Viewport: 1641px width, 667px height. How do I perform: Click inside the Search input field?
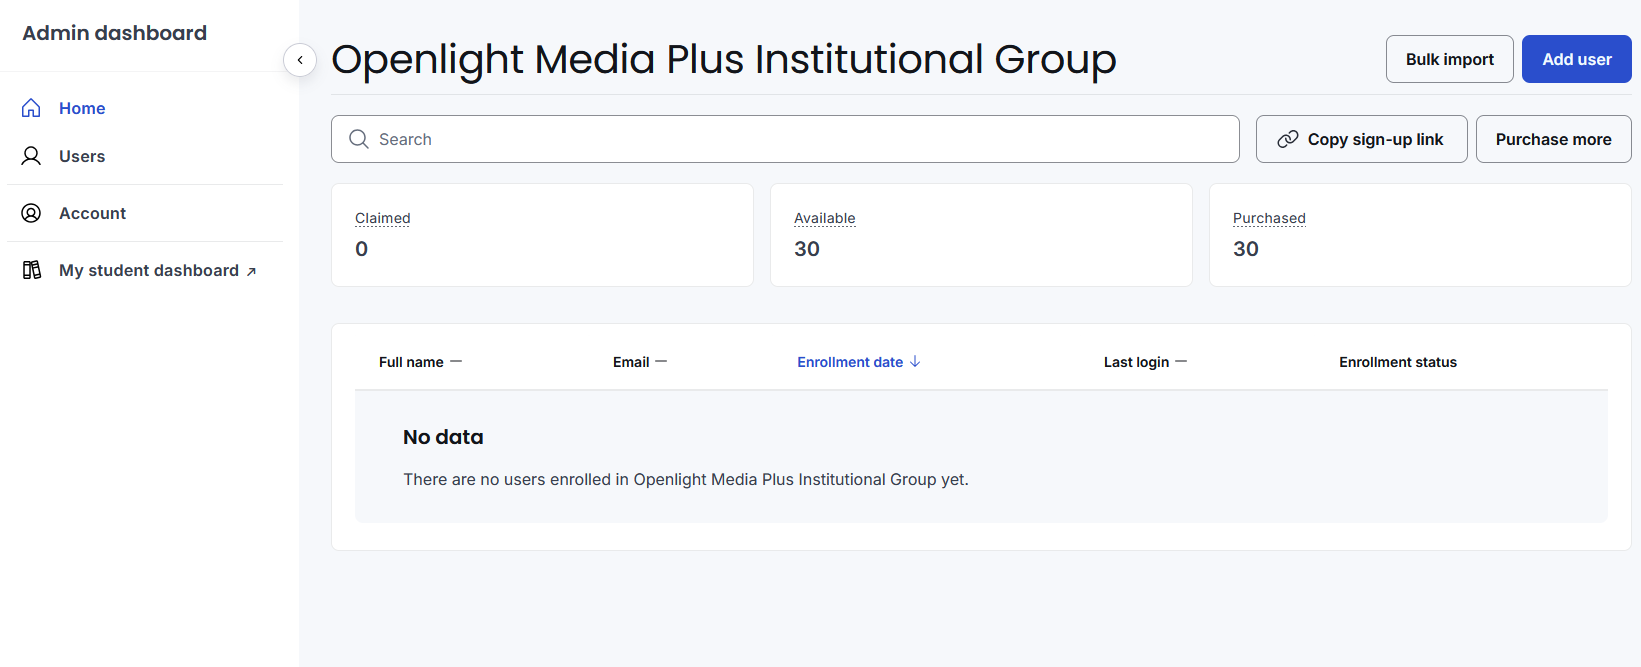coord(785,139)
